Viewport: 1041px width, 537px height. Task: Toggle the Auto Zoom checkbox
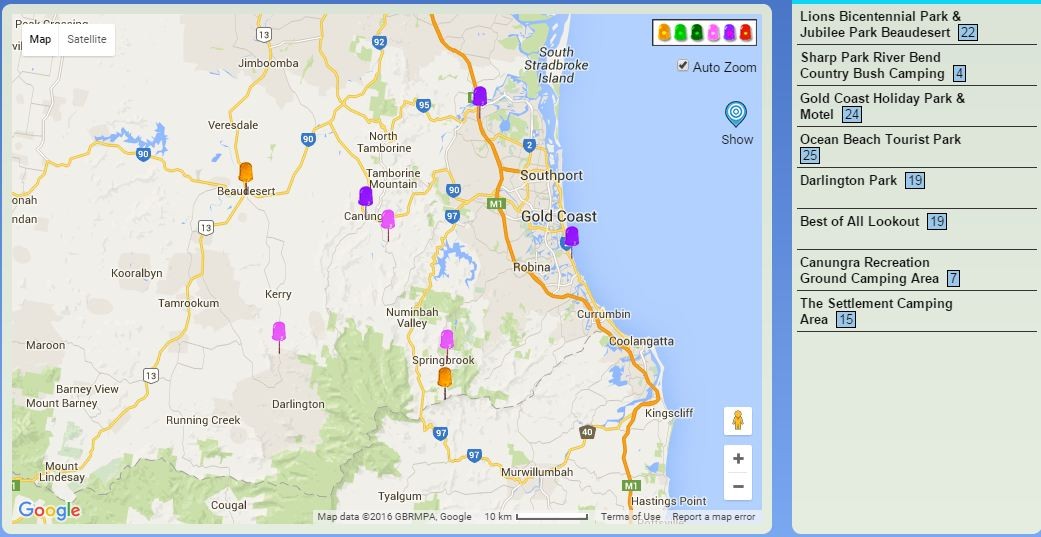pyautogui.click(x=683, y=66)
